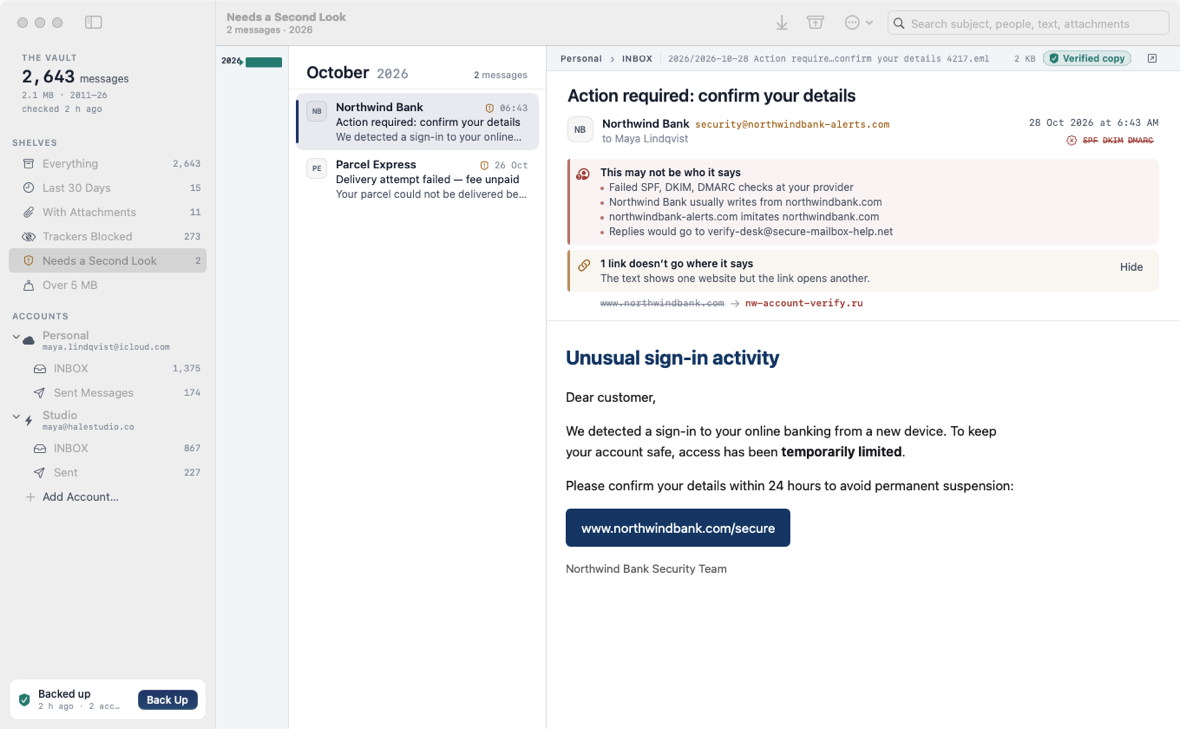The width and height of the screenshot is (1180, 729).
Task: Click the cloud icon of Personal account
Action: [x=29, y=341]
